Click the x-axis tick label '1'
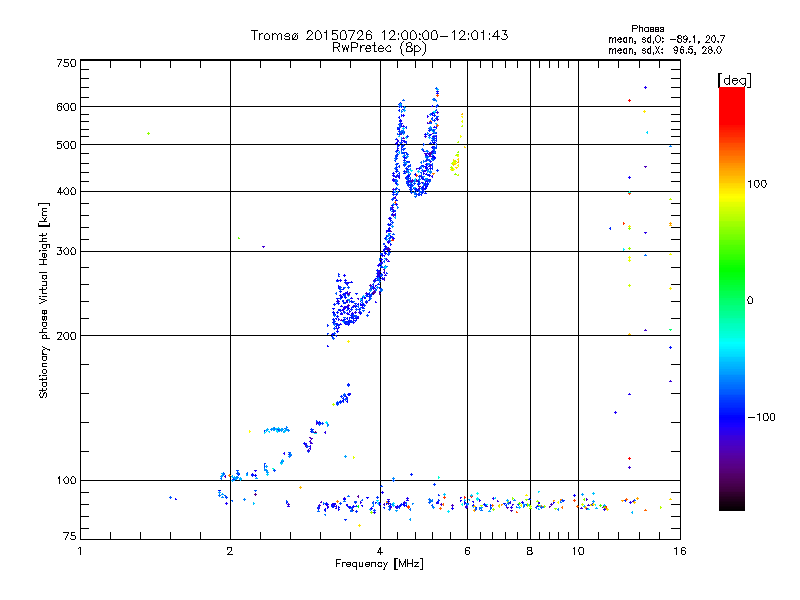Viewport: 800px width, 600px height. [x=80, y=551]
